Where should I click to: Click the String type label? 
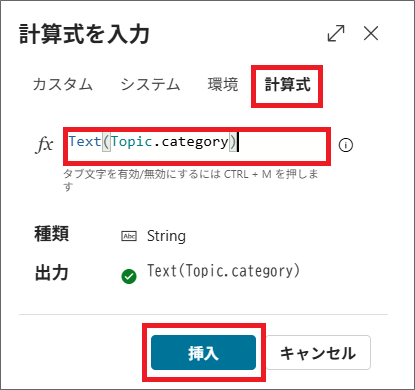(x=166, y=236)
